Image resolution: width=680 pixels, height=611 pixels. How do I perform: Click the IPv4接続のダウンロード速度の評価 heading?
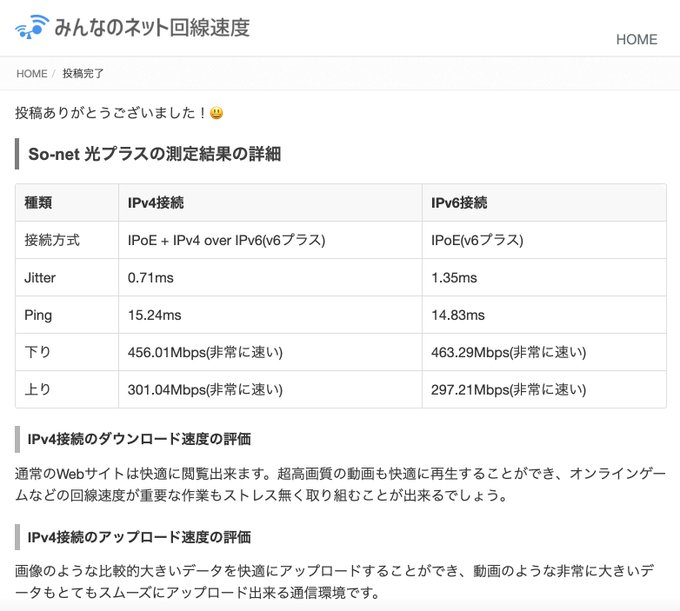[139, 439]
